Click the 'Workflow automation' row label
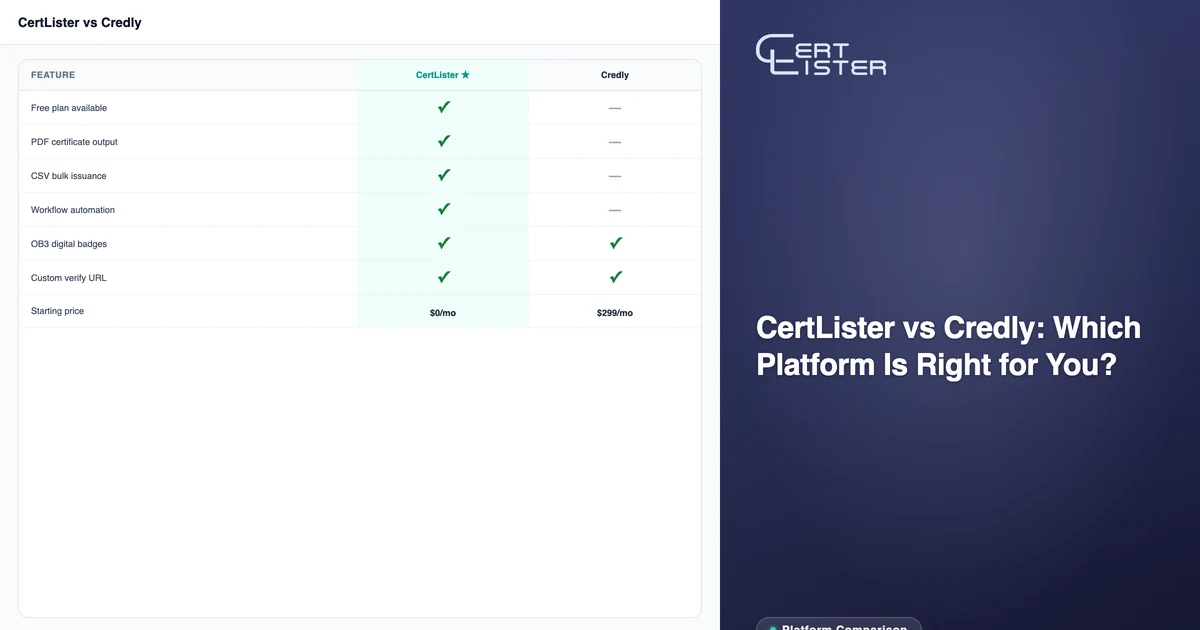This screenshot has width=1200, height=630. [x=73, y=210]
